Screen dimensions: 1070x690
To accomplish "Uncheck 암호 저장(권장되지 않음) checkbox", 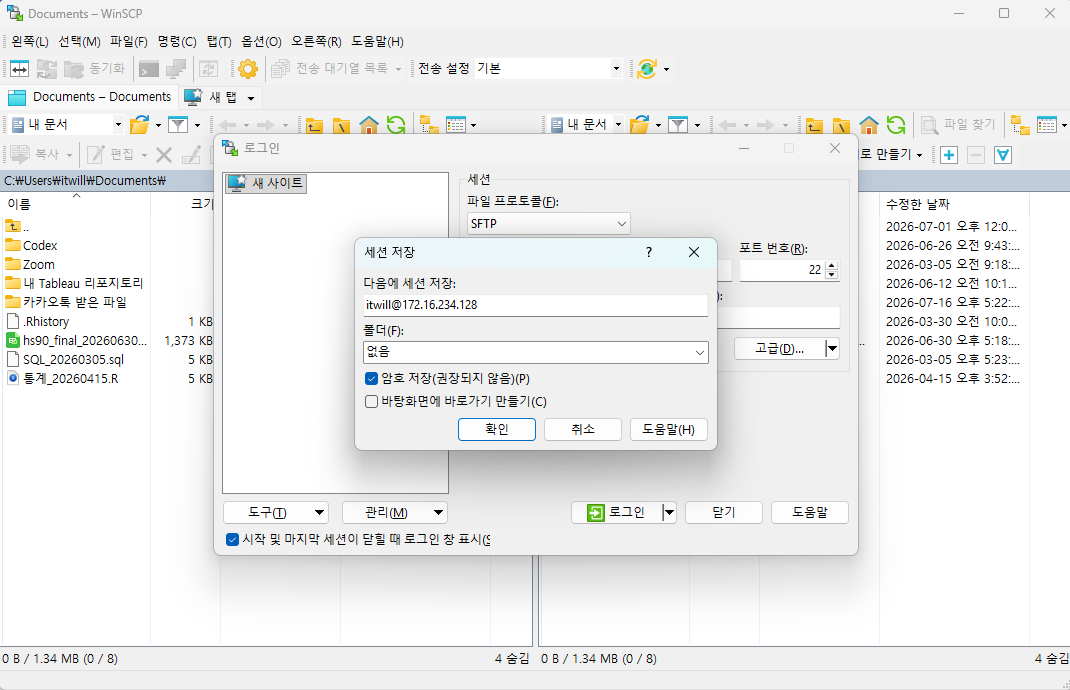I will (x=371, y=379).
